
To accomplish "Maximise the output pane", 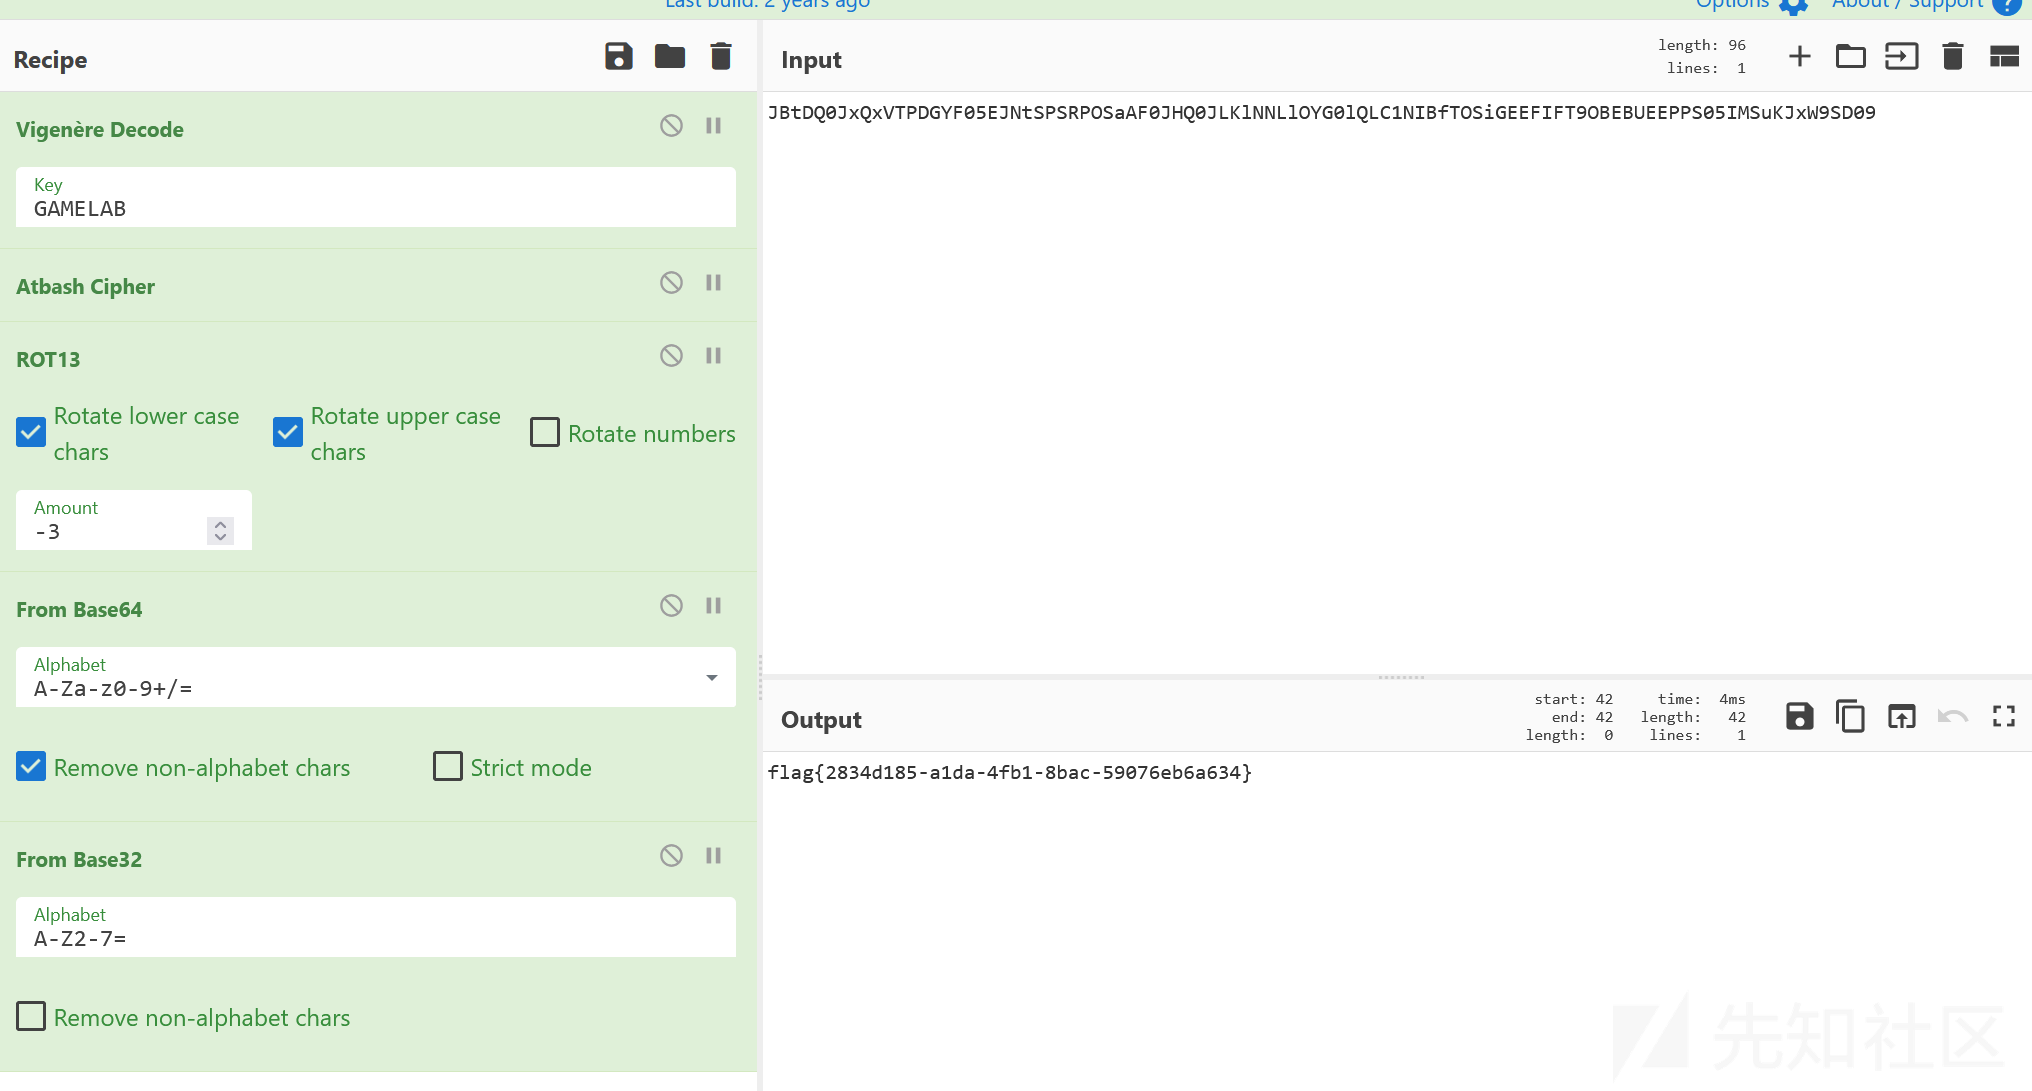I will click(2003, 716).
